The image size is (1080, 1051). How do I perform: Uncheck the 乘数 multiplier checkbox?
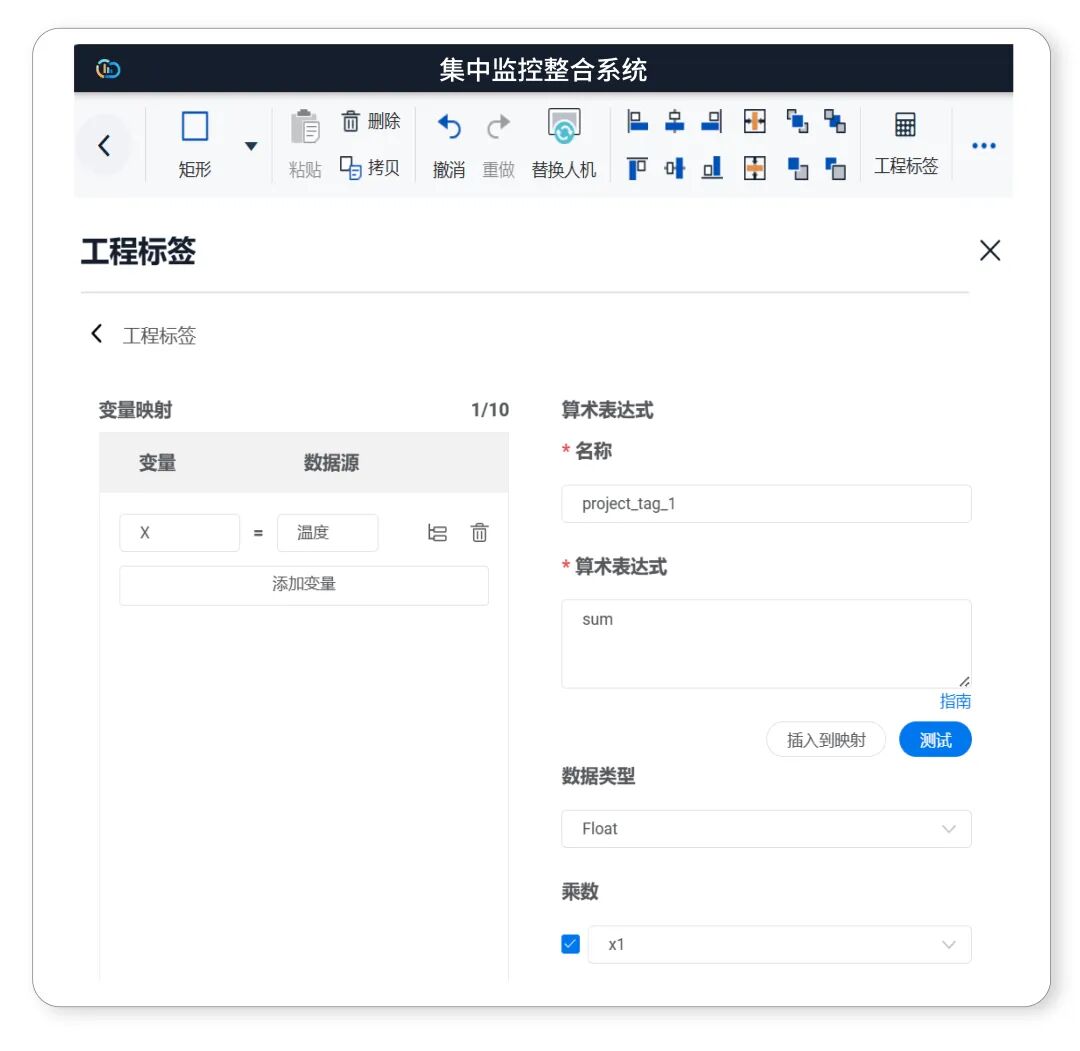click(x=571, y=944)
